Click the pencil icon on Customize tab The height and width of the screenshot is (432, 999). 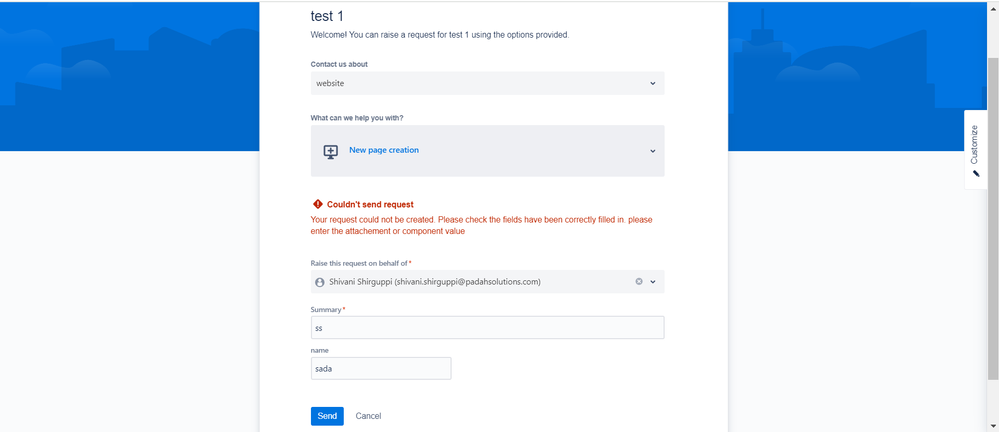[x=975, y=173]
